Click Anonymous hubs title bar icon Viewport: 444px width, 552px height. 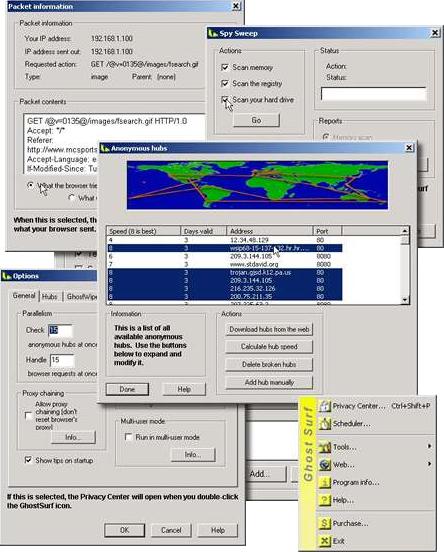pyautogui.click(x=105, y=148)
